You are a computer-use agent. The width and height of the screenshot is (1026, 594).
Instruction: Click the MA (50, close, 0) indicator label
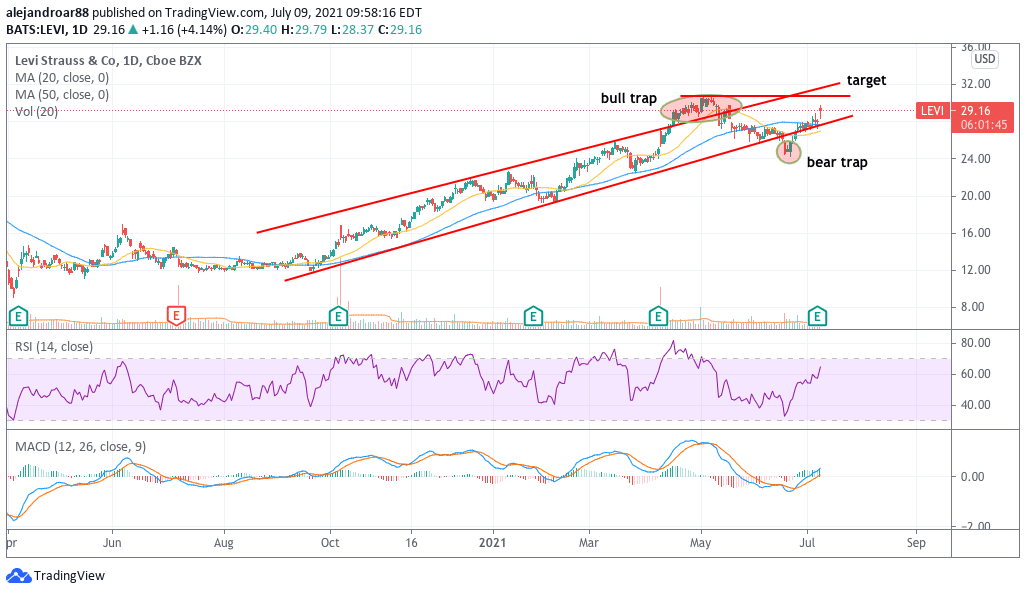coord(62,94)
